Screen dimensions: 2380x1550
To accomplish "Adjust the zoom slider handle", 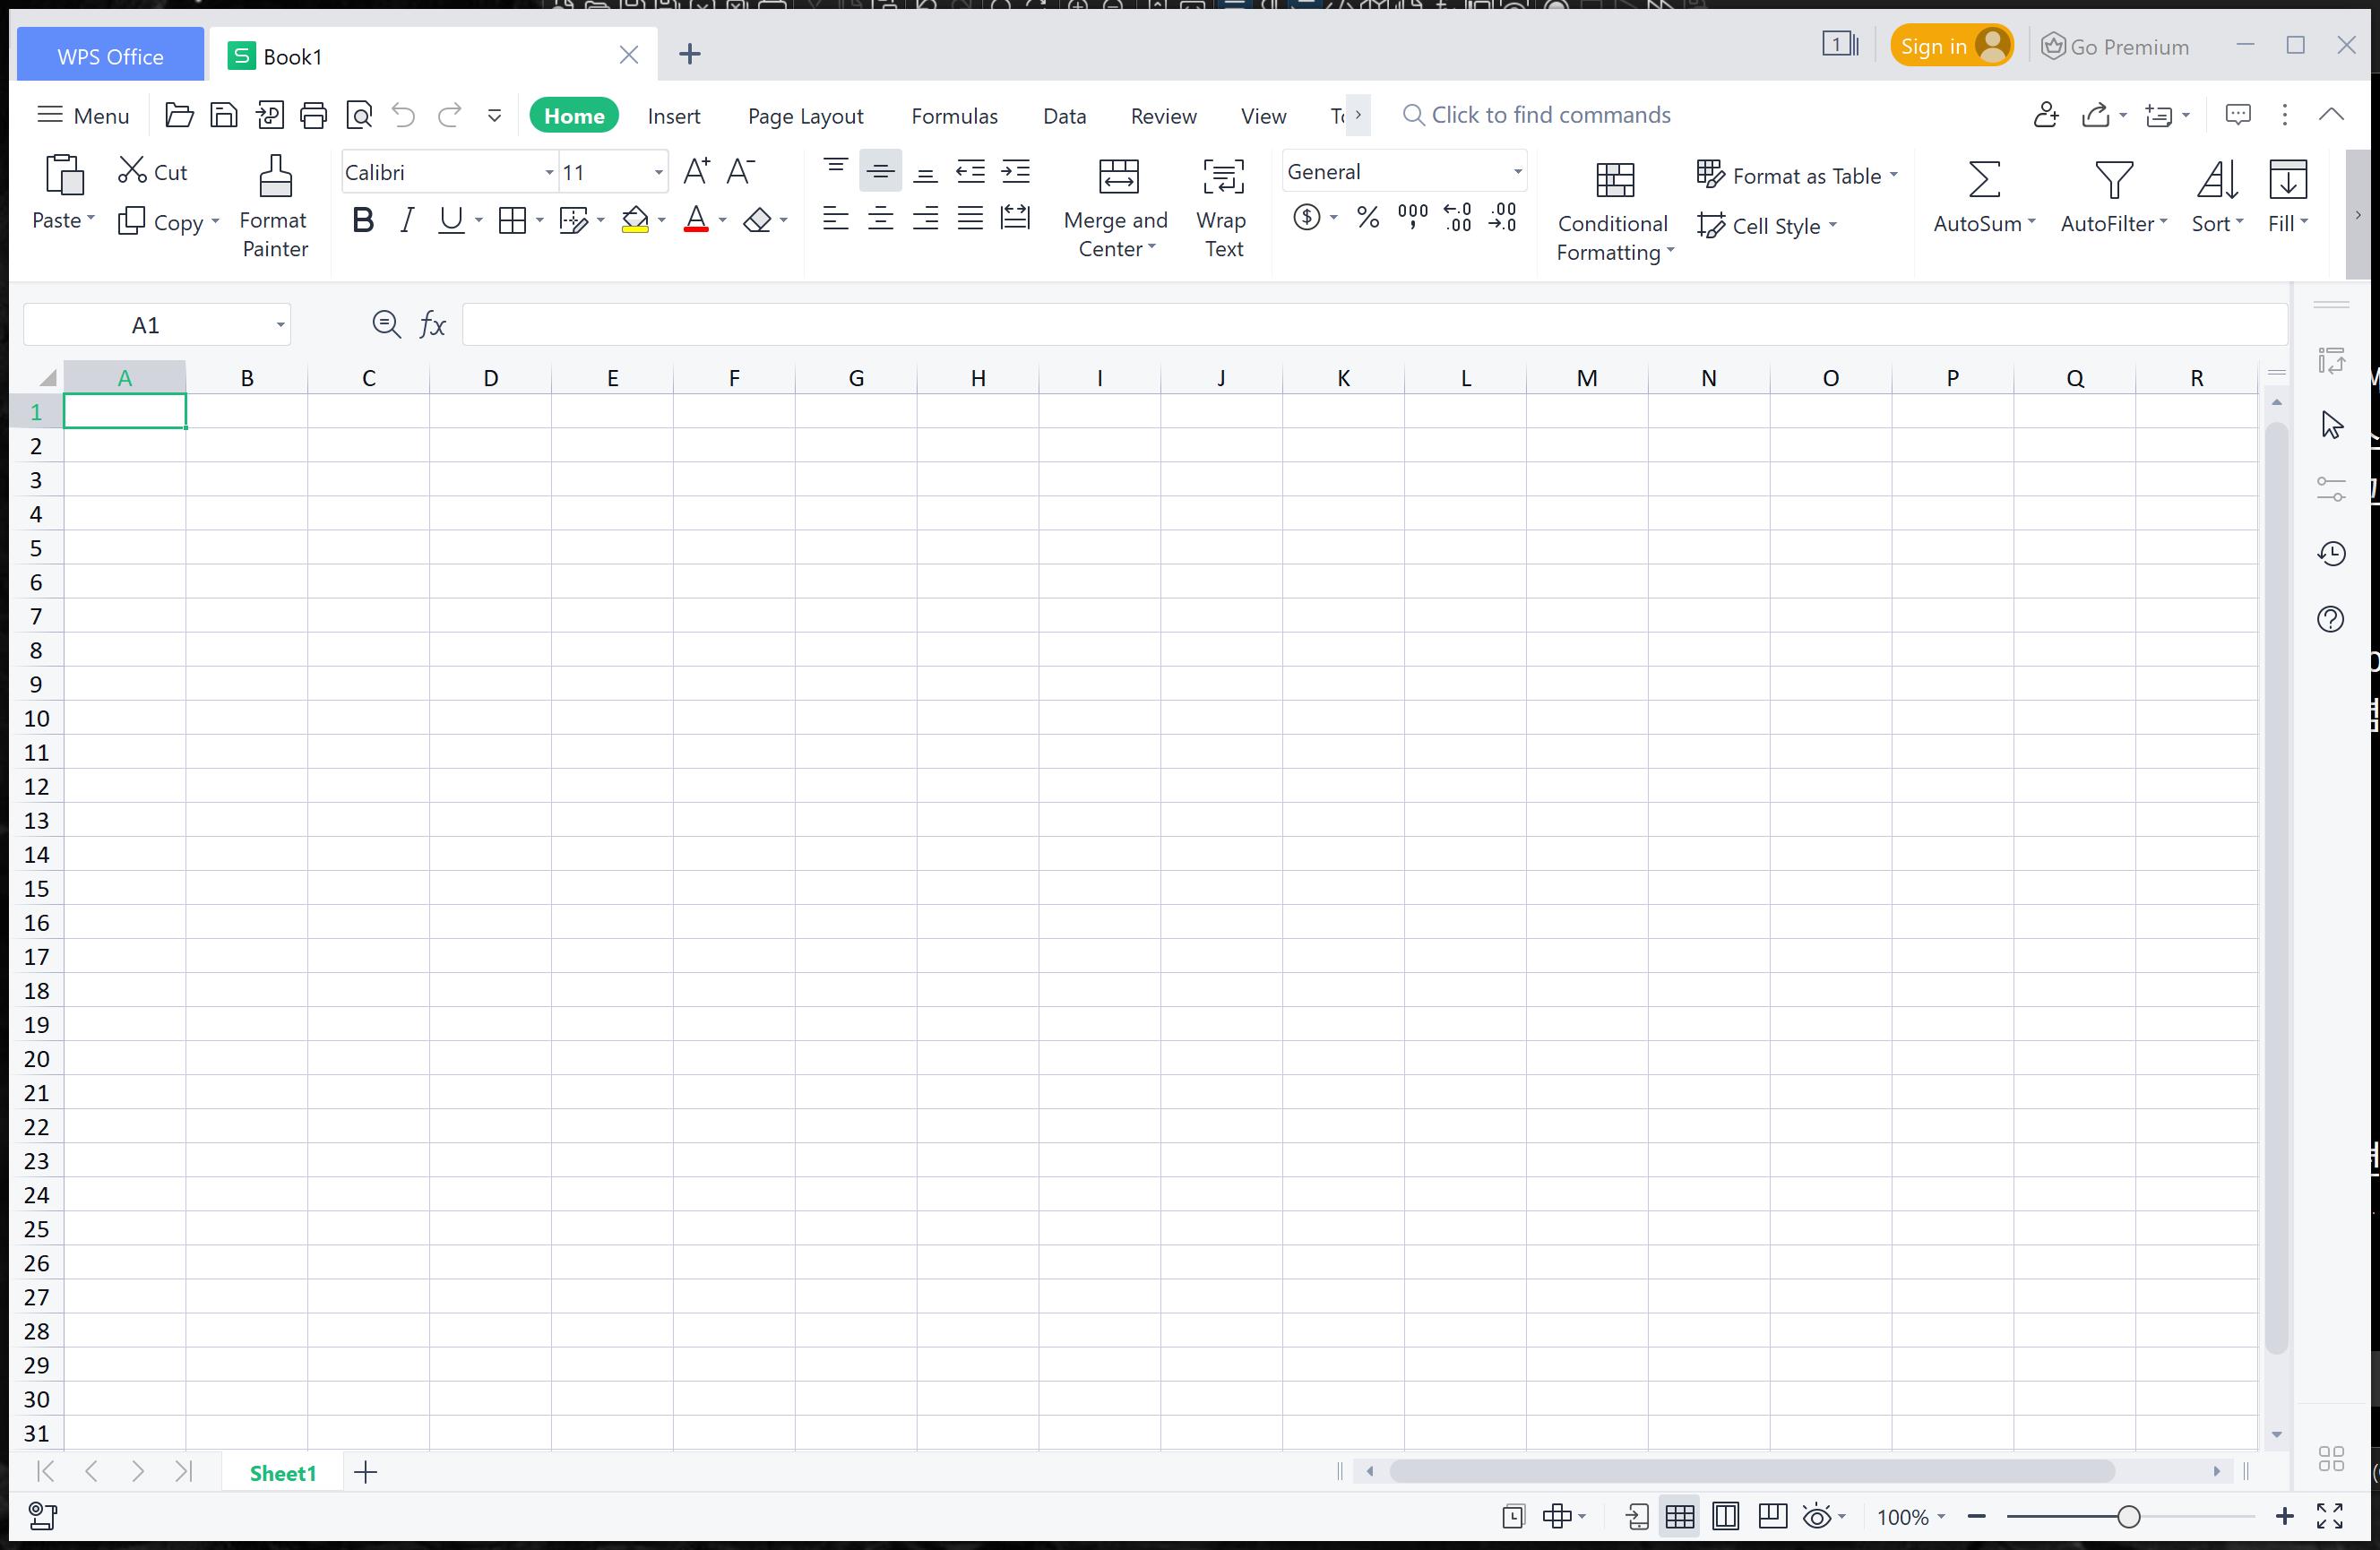I will pyautogui.click(x=2129, y=1517).
